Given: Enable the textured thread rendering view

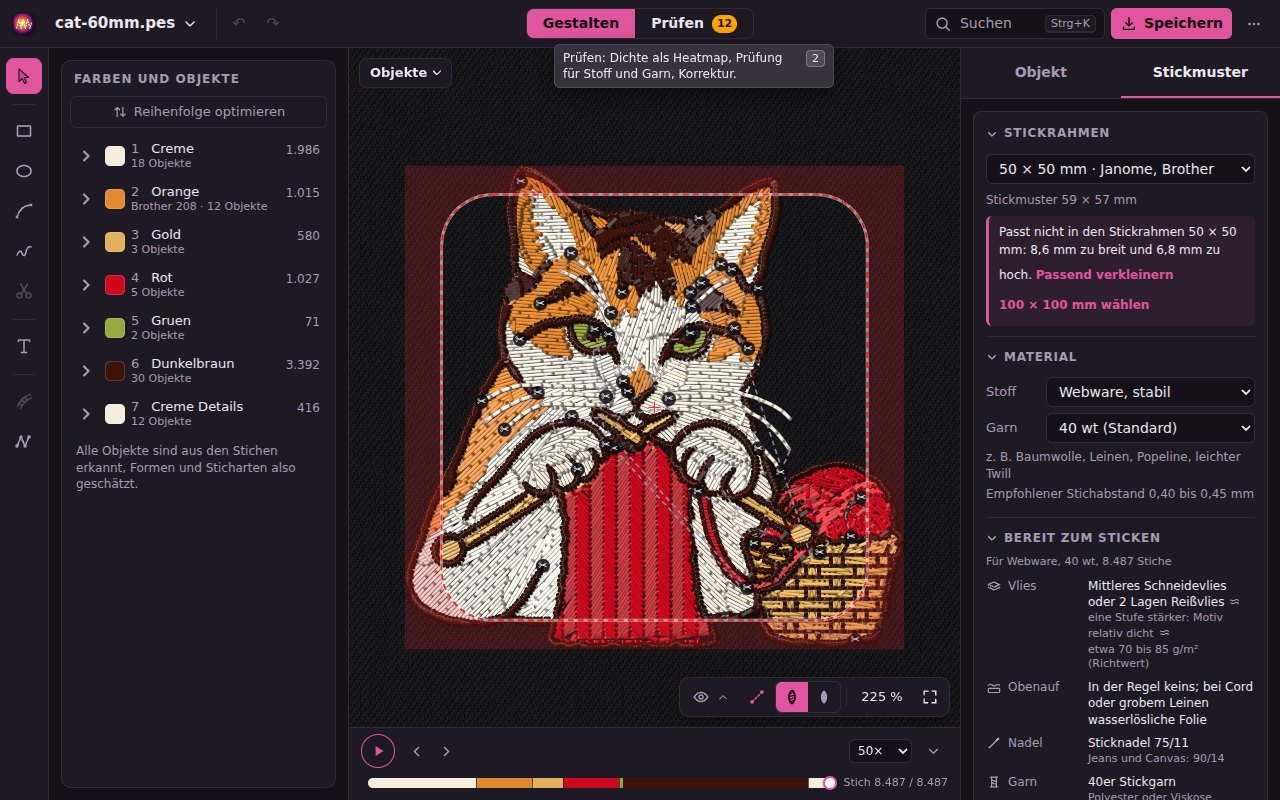Looking at the screenshot, I should [791, 697].
